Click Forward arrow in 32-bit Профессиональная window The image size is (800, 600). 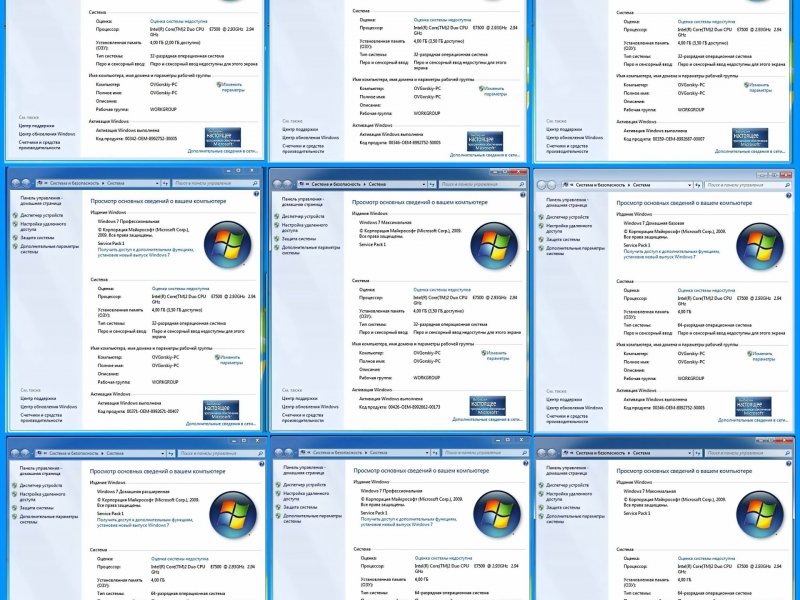pos(26,183)
